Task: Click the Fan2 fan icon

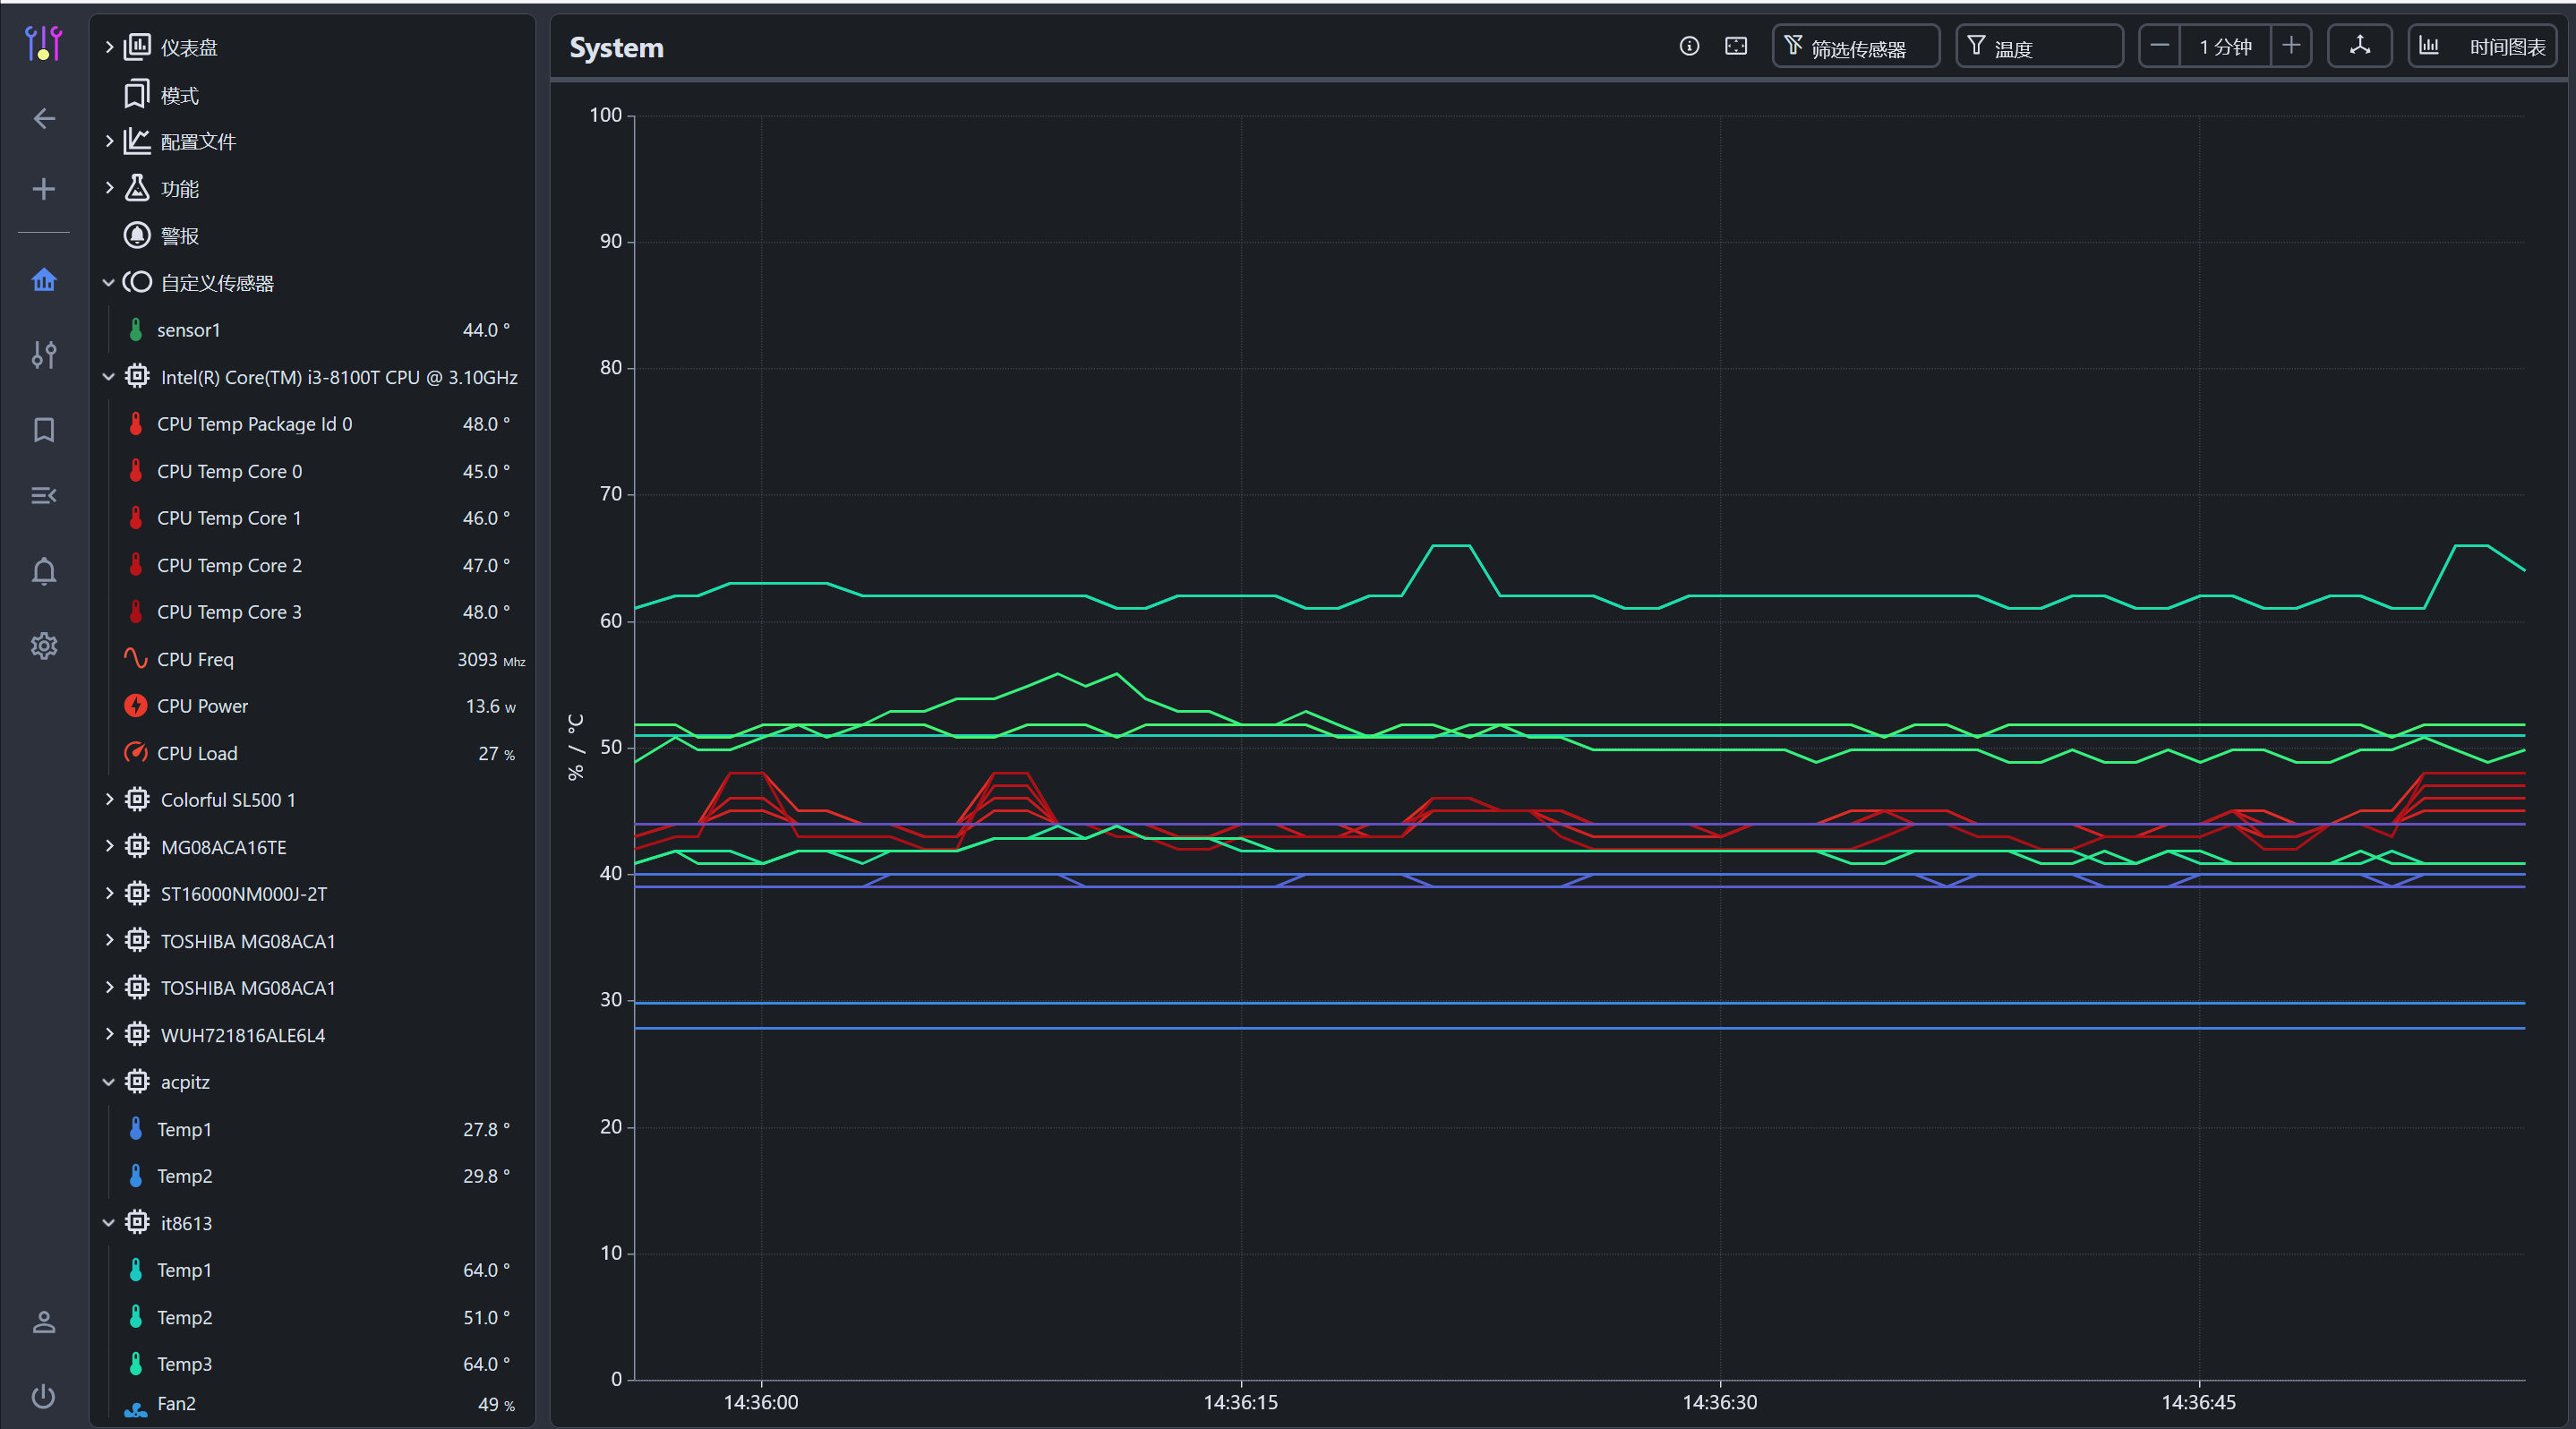Action: (136, 1408)
